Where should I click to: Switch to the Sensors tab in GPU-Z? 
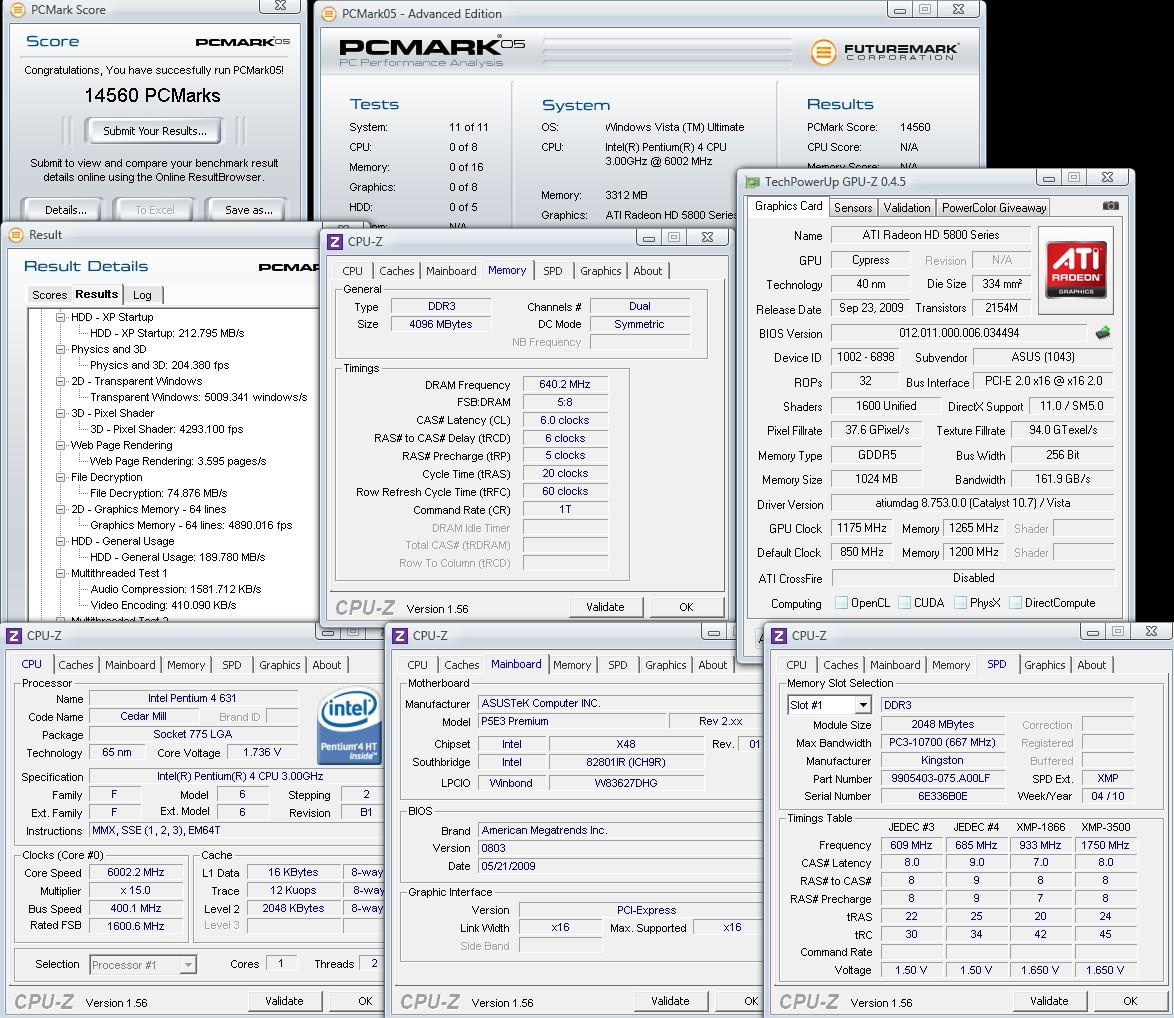(853, 207)
